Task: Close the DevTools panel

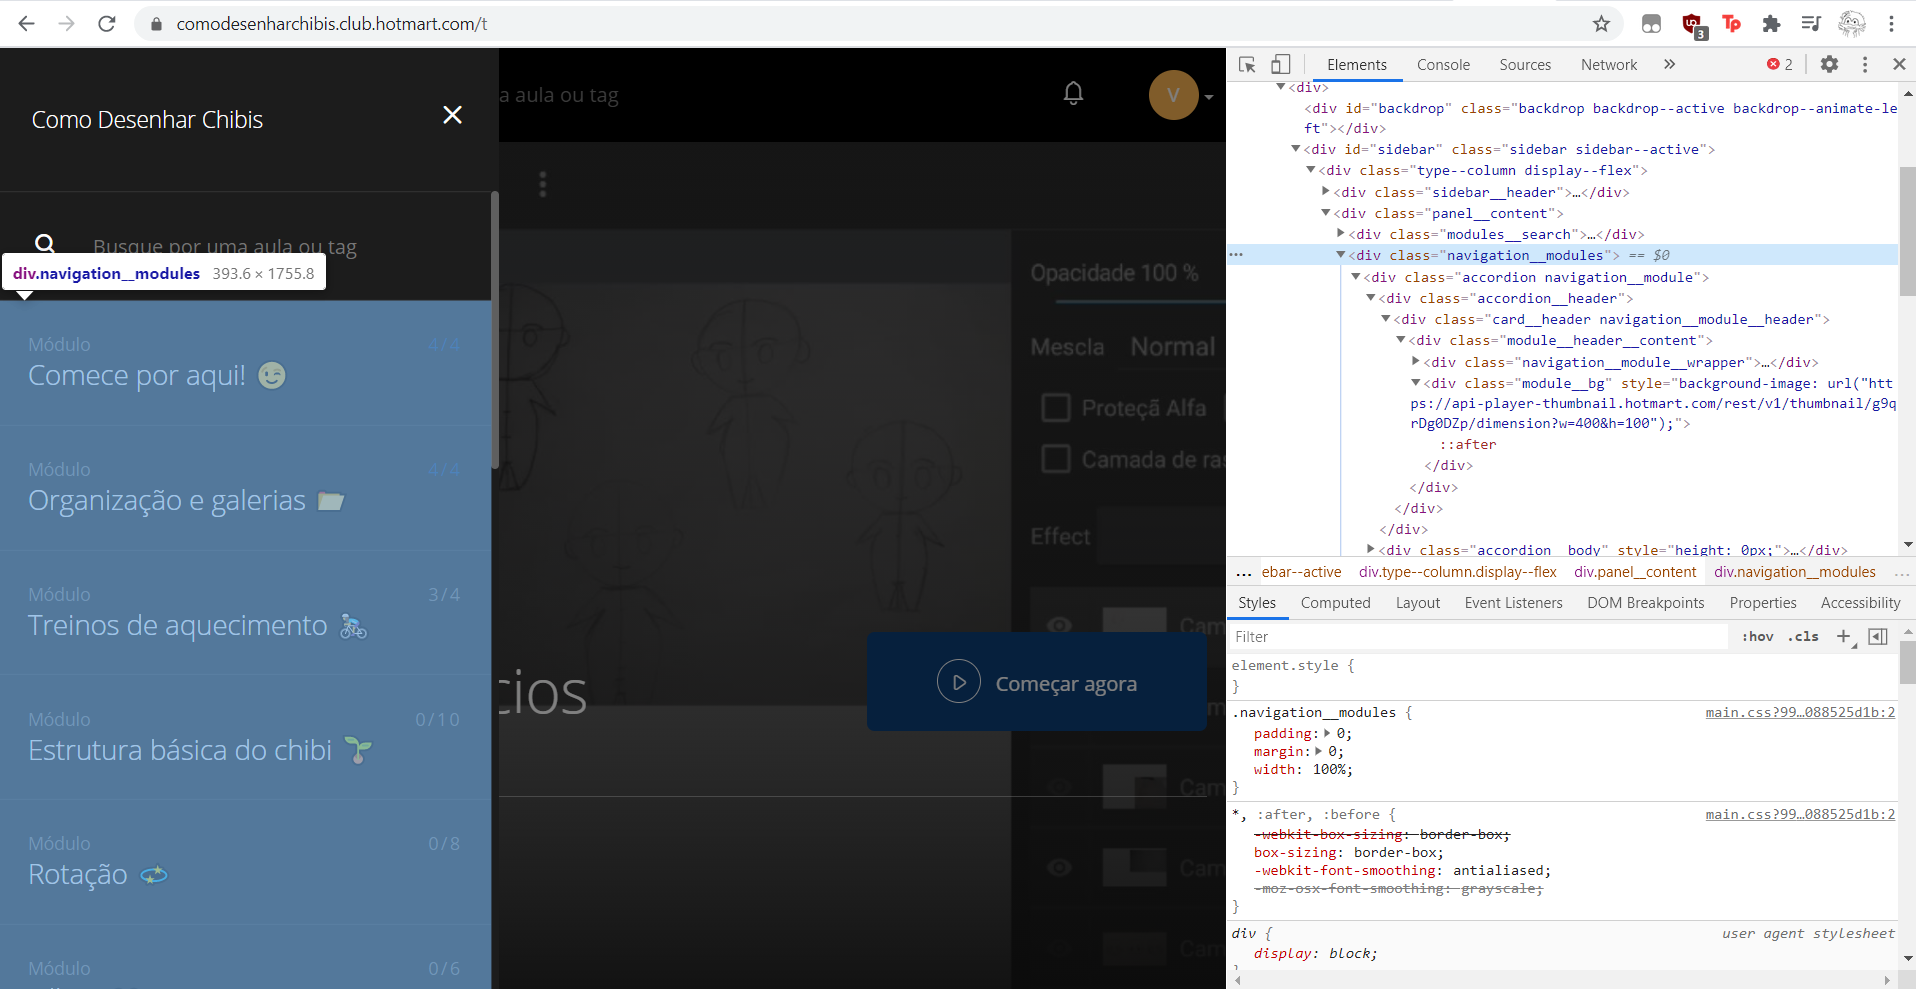Action: click(x=1899, y=64)
